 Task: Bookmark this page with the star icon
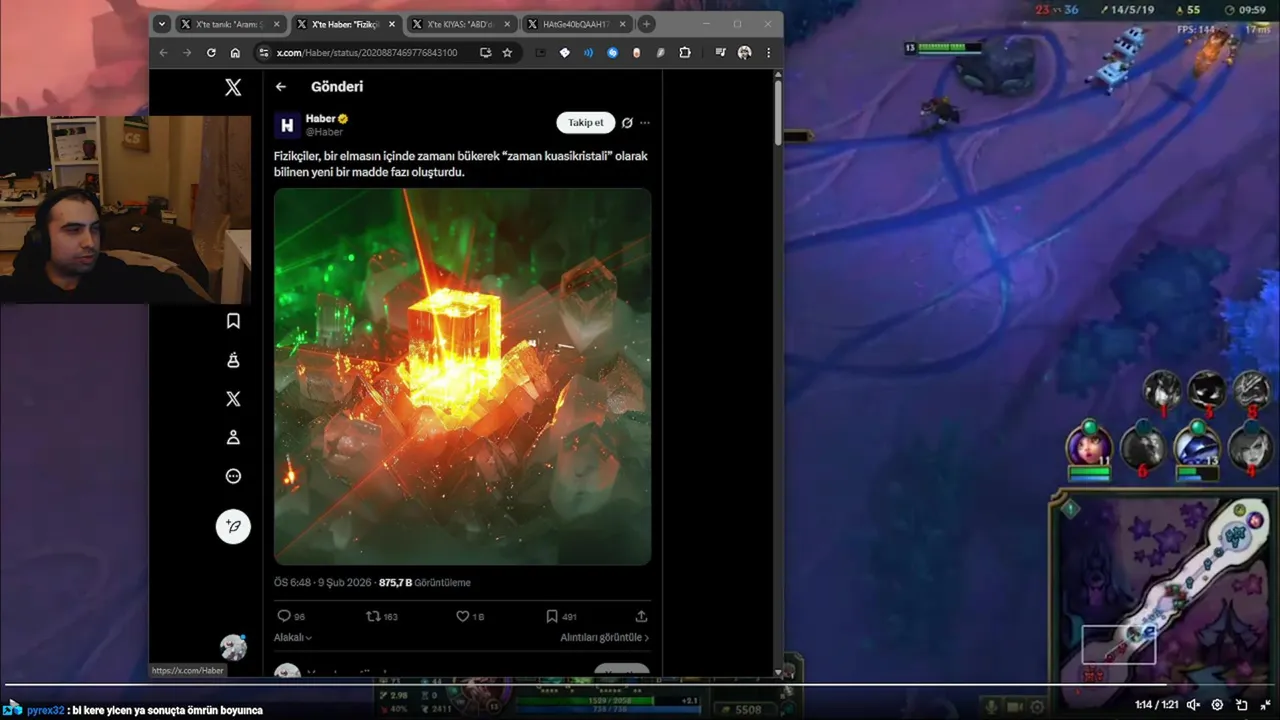(x=507, y=53)
